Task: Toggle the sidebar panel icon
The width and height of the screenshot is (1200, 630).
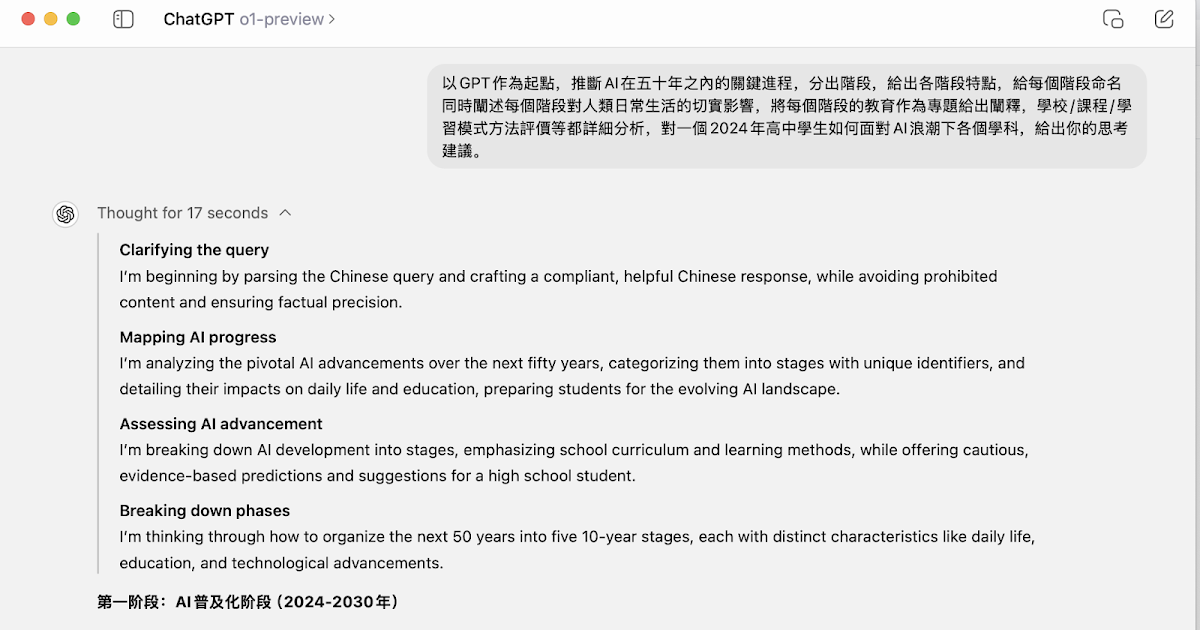Action: [123, 19]
